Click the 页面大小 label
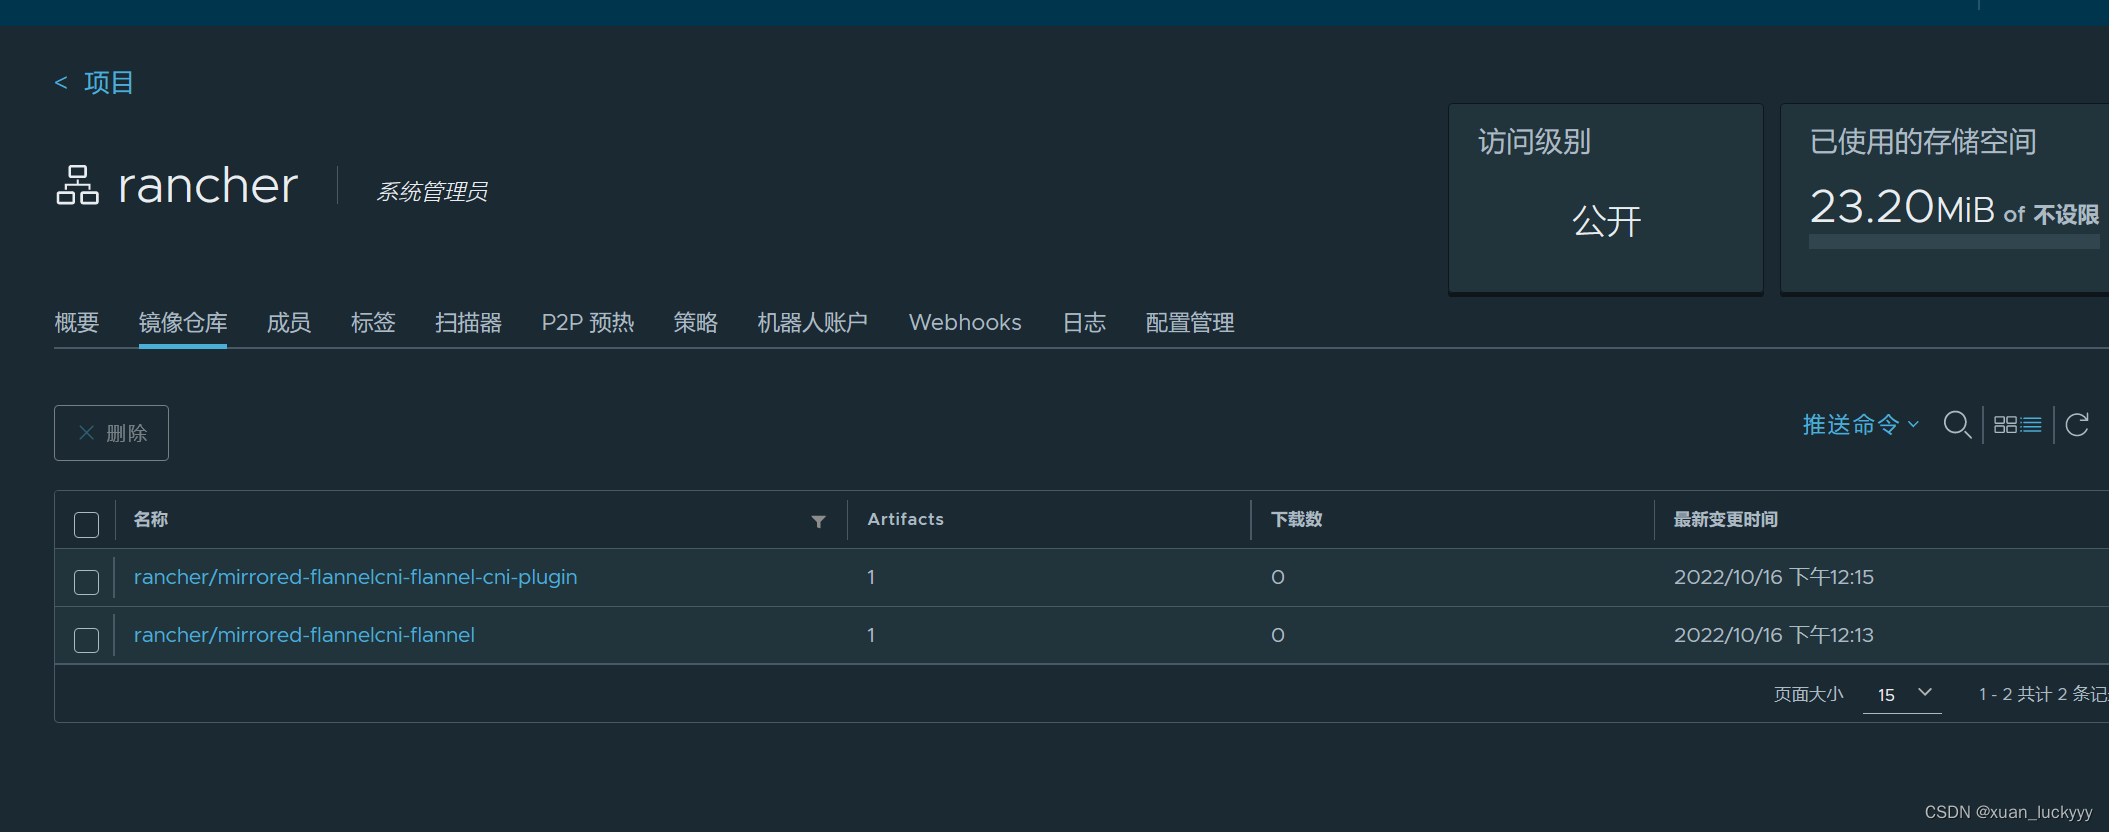Image resolution: width=2109 pixels, height=832 pixels. pos(1808,694)
